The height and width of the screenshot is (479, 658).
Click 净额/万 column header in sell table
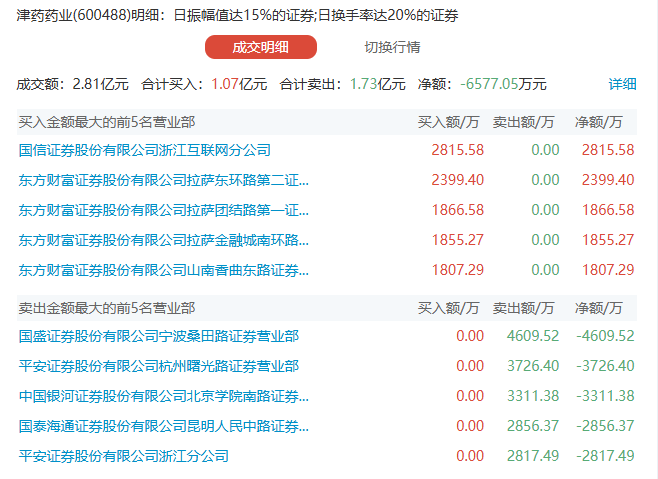click(598, 308)
